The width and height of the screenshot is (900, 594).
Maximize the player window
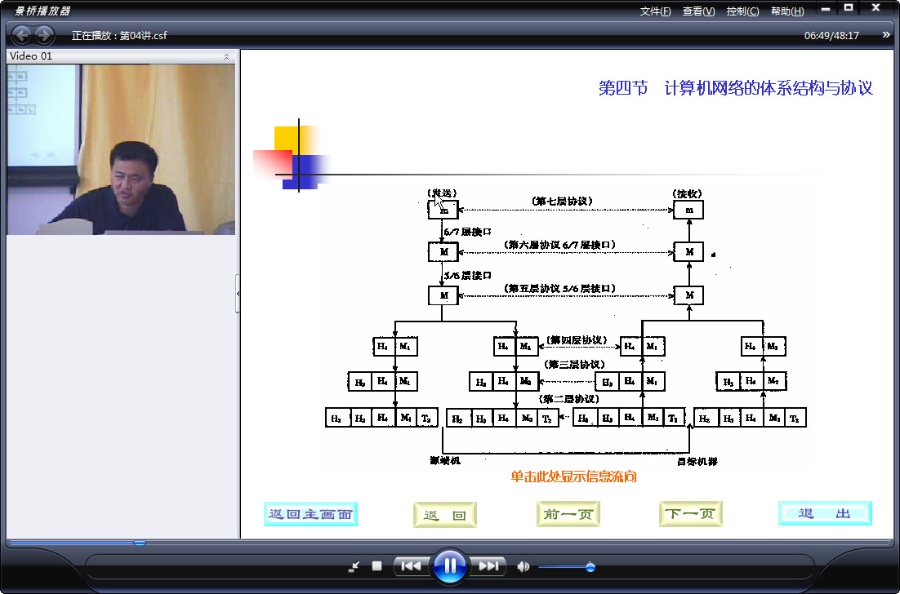tap(848, 8)
